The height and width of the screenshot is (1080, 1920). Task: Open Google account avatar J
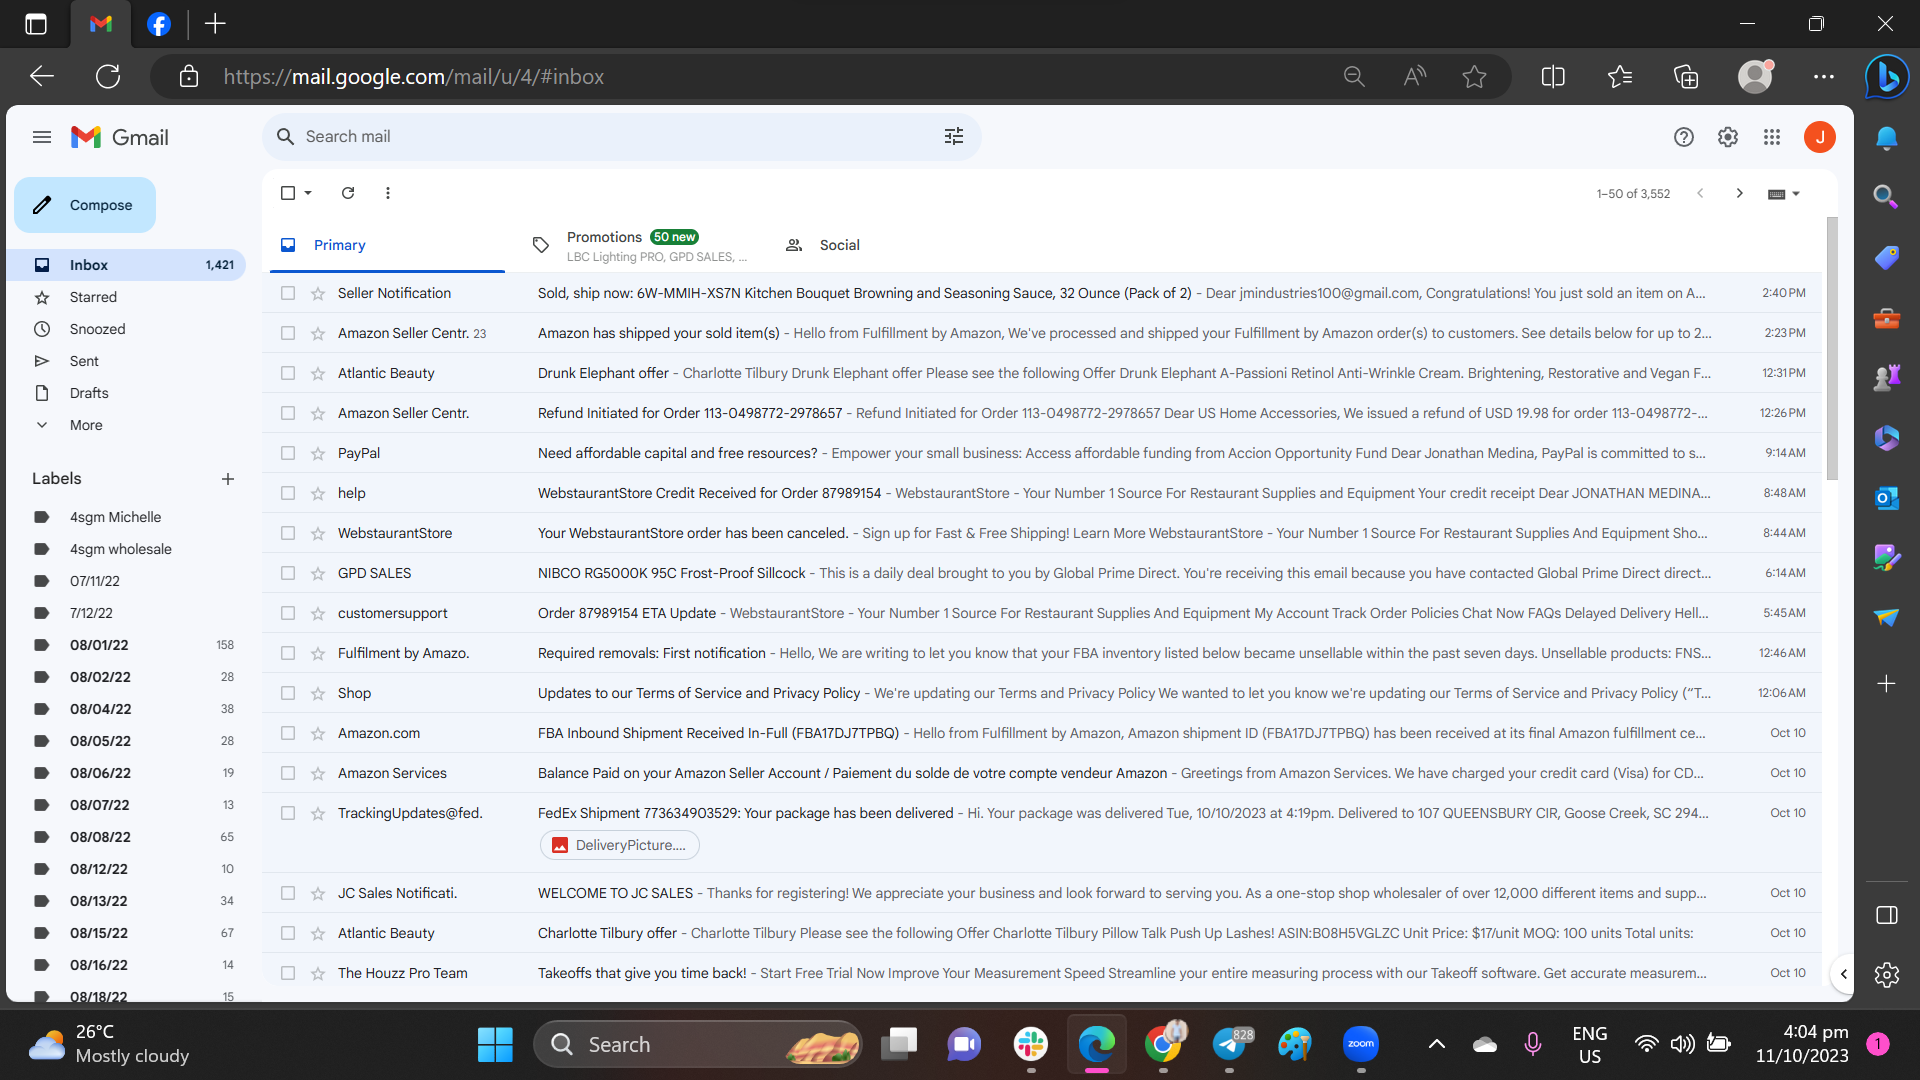click(1820, 137)
